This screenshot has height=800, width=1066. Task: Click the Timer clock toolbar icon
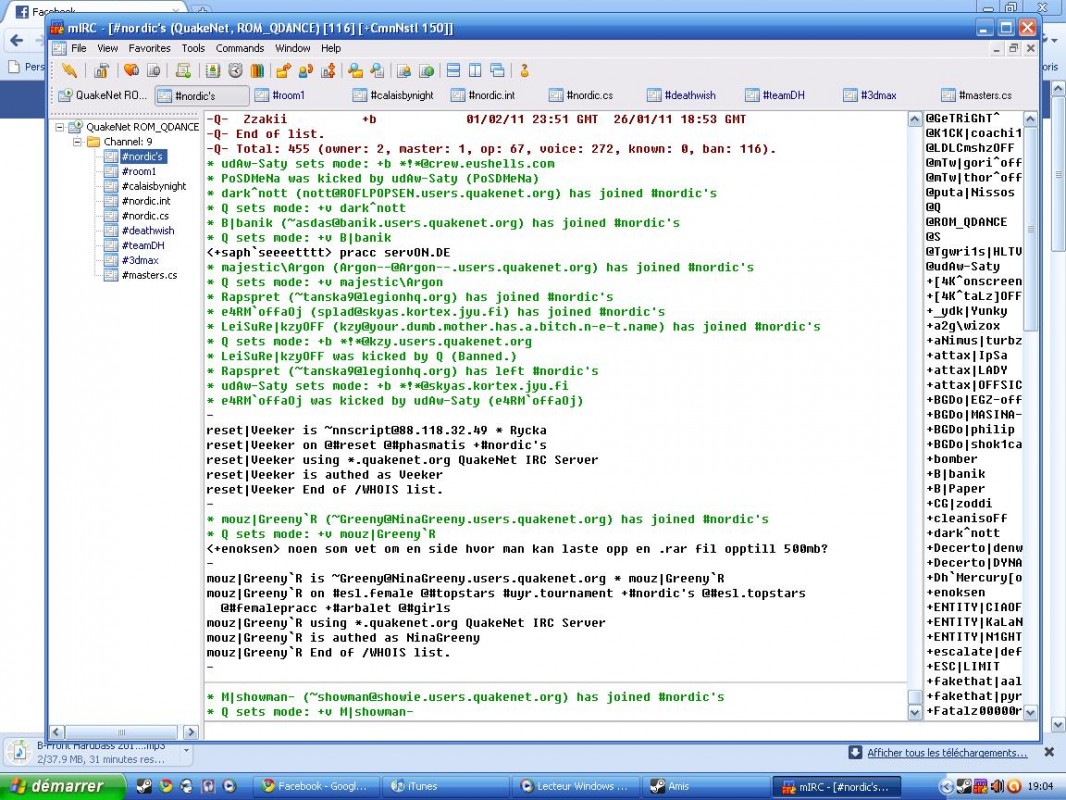coord(235,70)
